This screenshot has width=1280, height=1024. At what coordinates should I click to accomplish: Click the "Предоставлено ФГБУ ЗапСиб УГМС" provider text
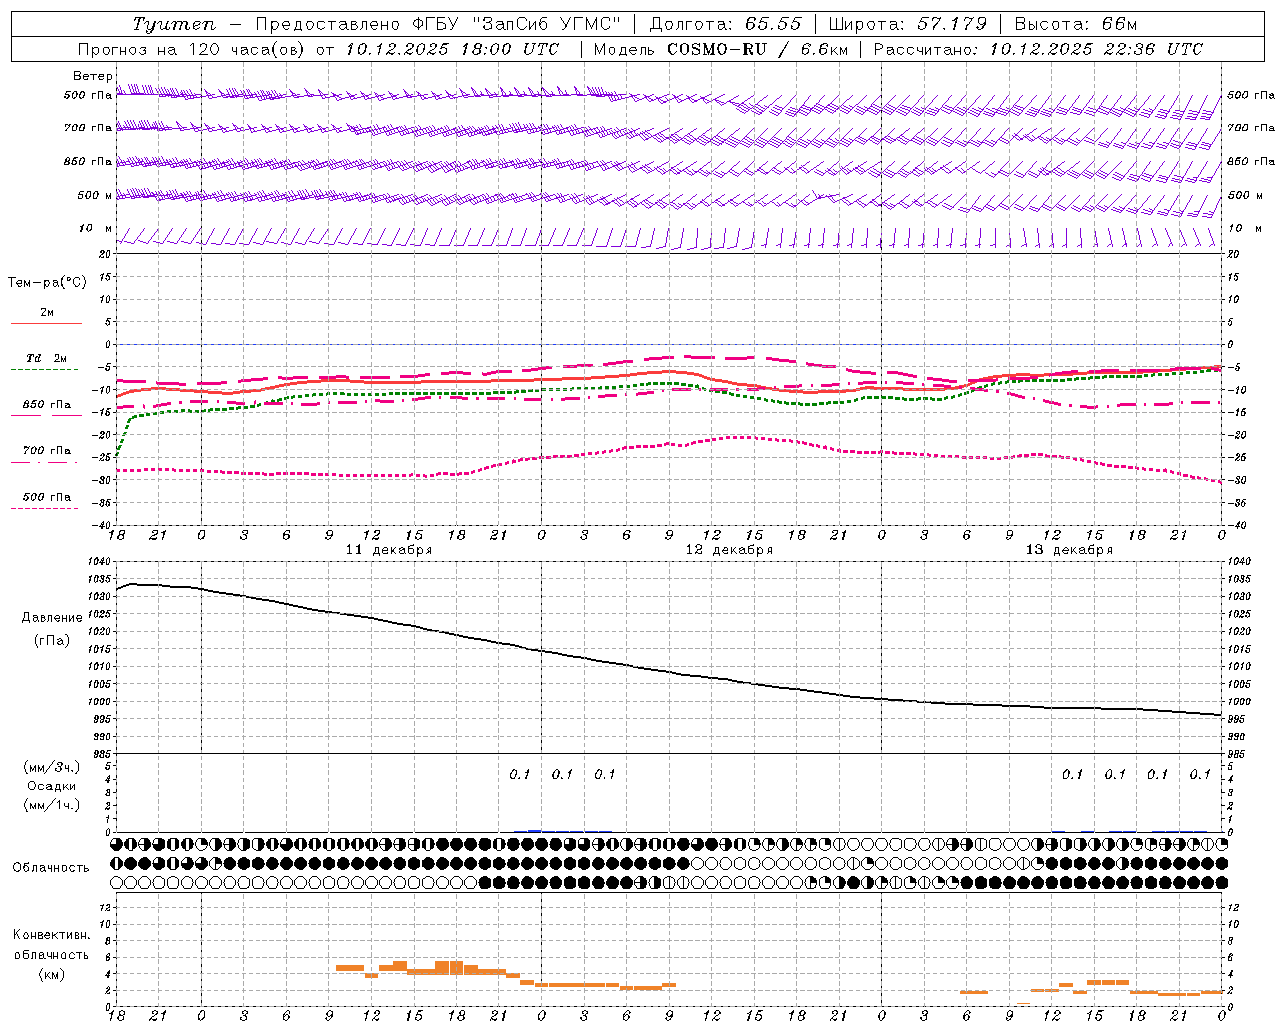tap(438, 24)
